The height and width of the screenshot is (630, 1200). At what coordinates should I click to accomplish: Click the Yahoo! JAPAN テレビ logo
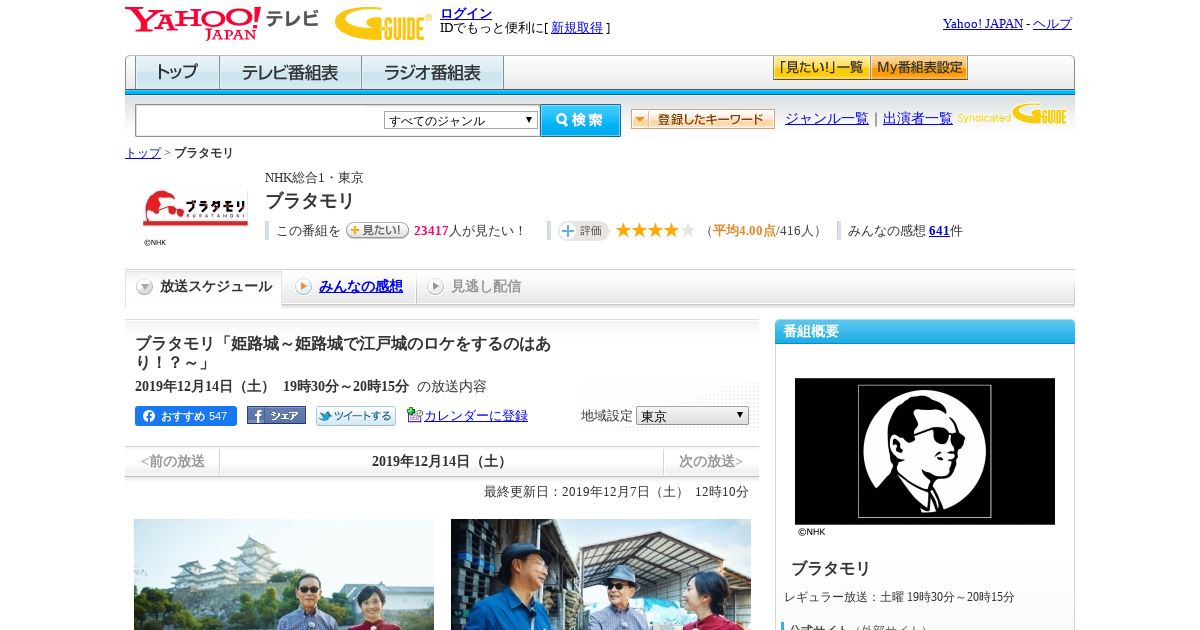click(x=222, y=23)
